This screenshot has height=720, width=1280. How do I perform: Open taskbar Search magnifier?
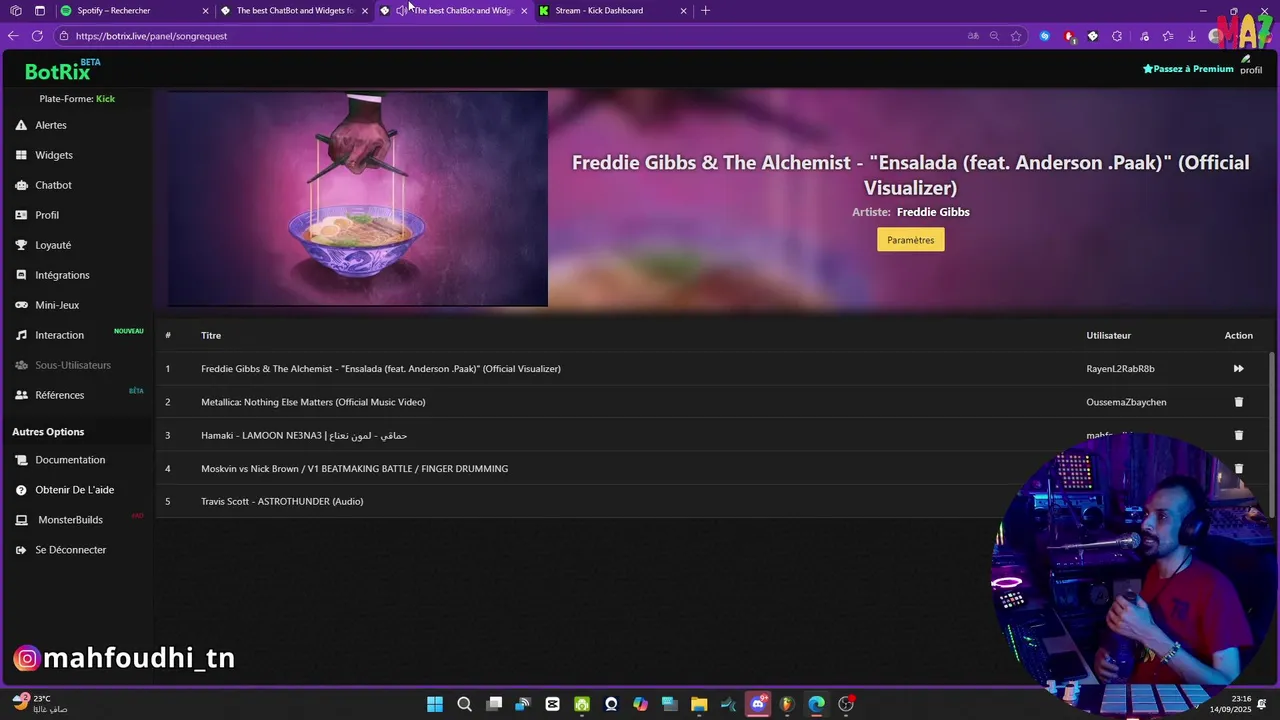point(464,704)
